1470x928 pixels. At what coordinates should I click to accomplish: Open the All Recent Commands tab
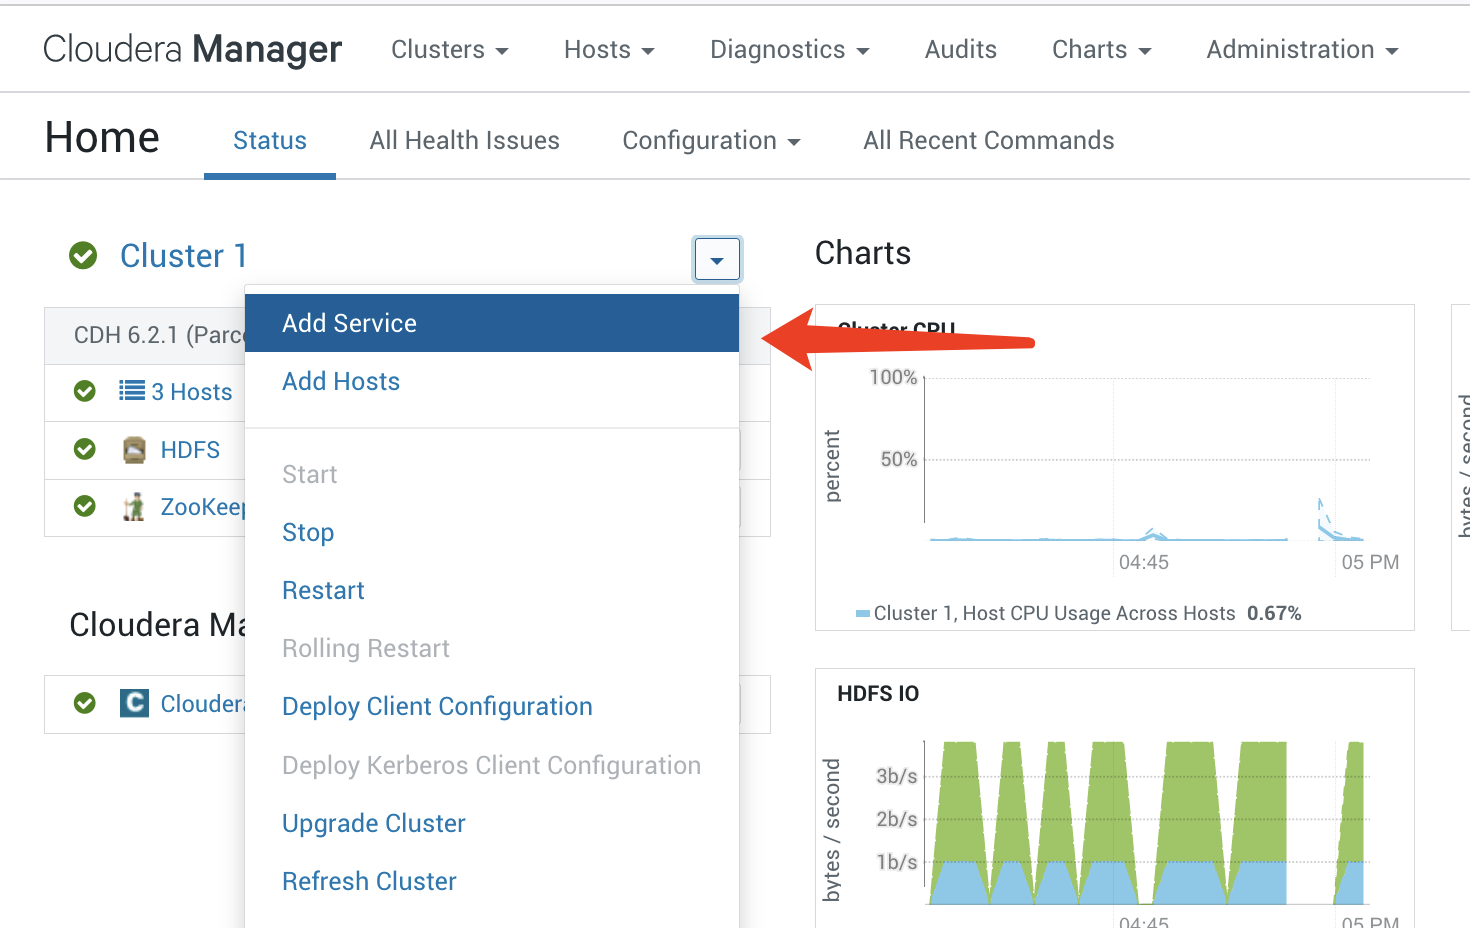[x=989, y=141]
